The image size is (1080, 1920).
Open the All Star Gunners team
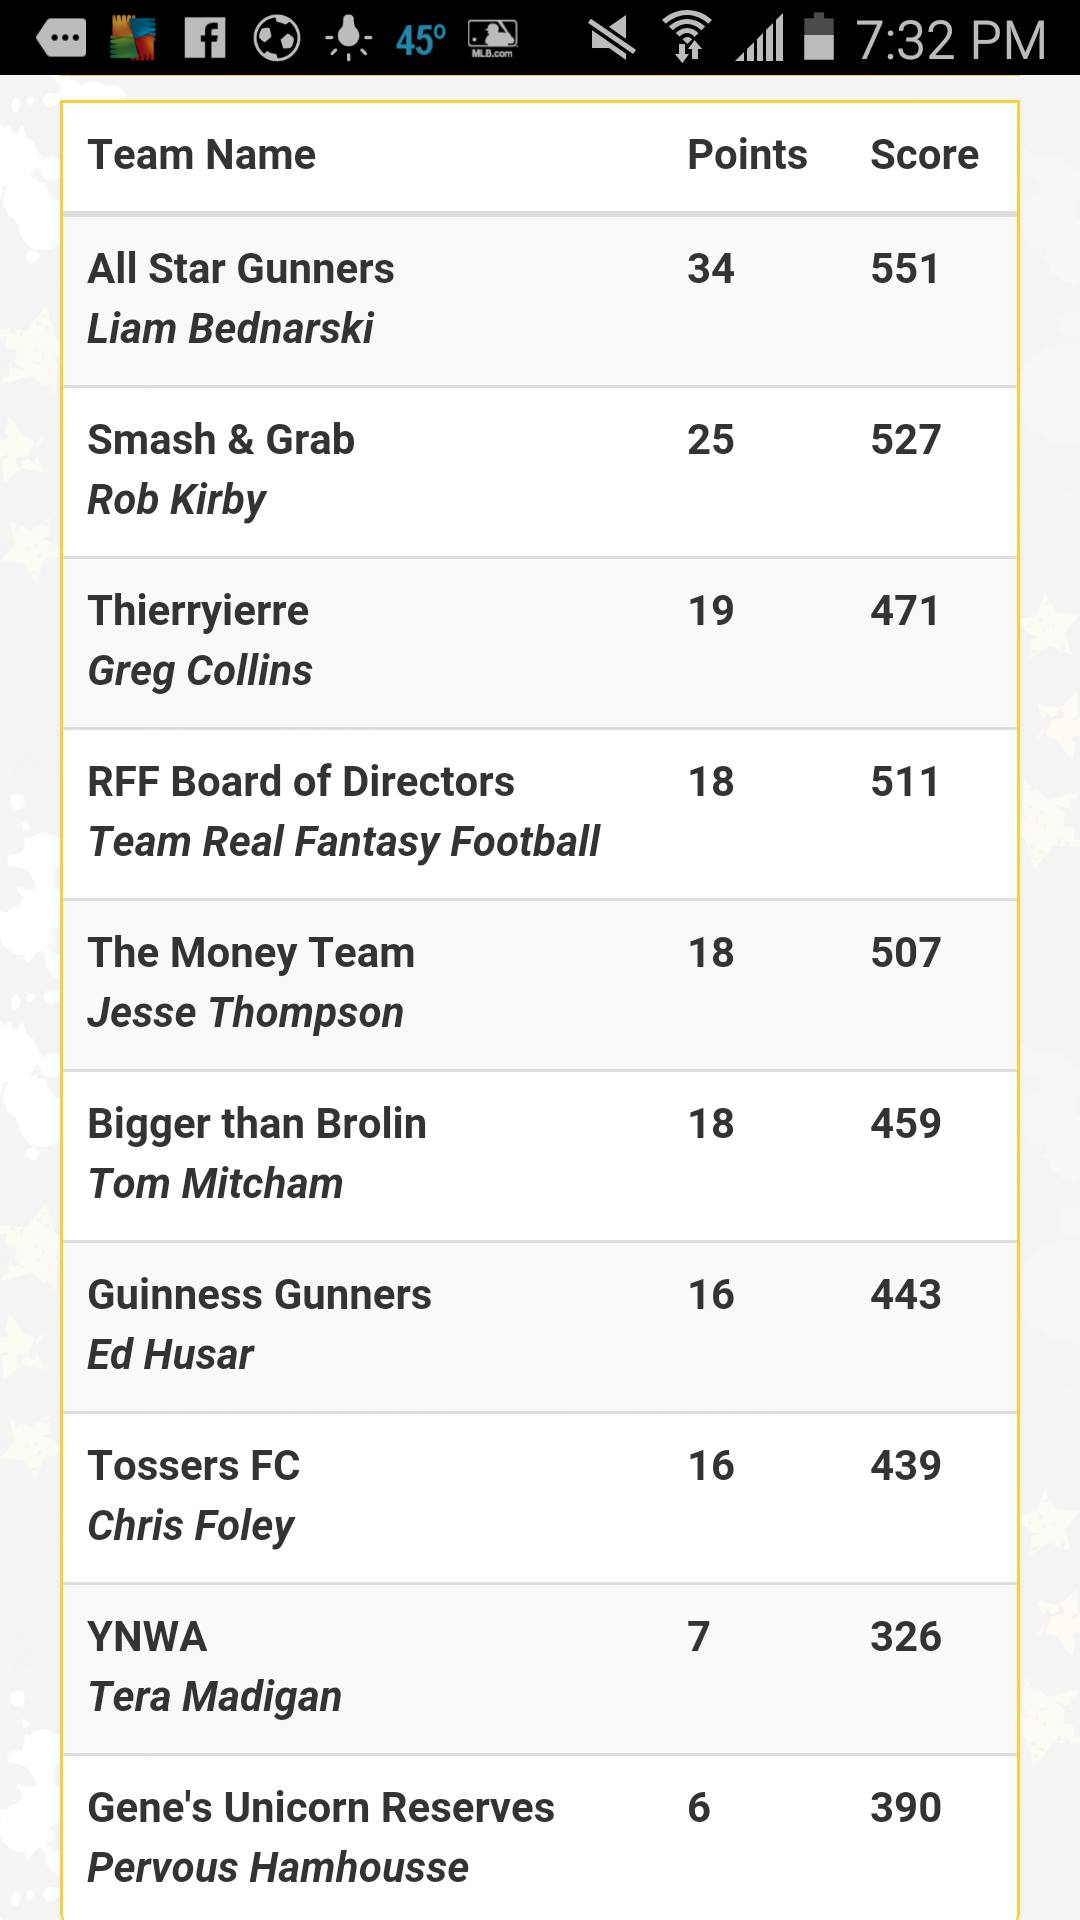coord(540,300)
